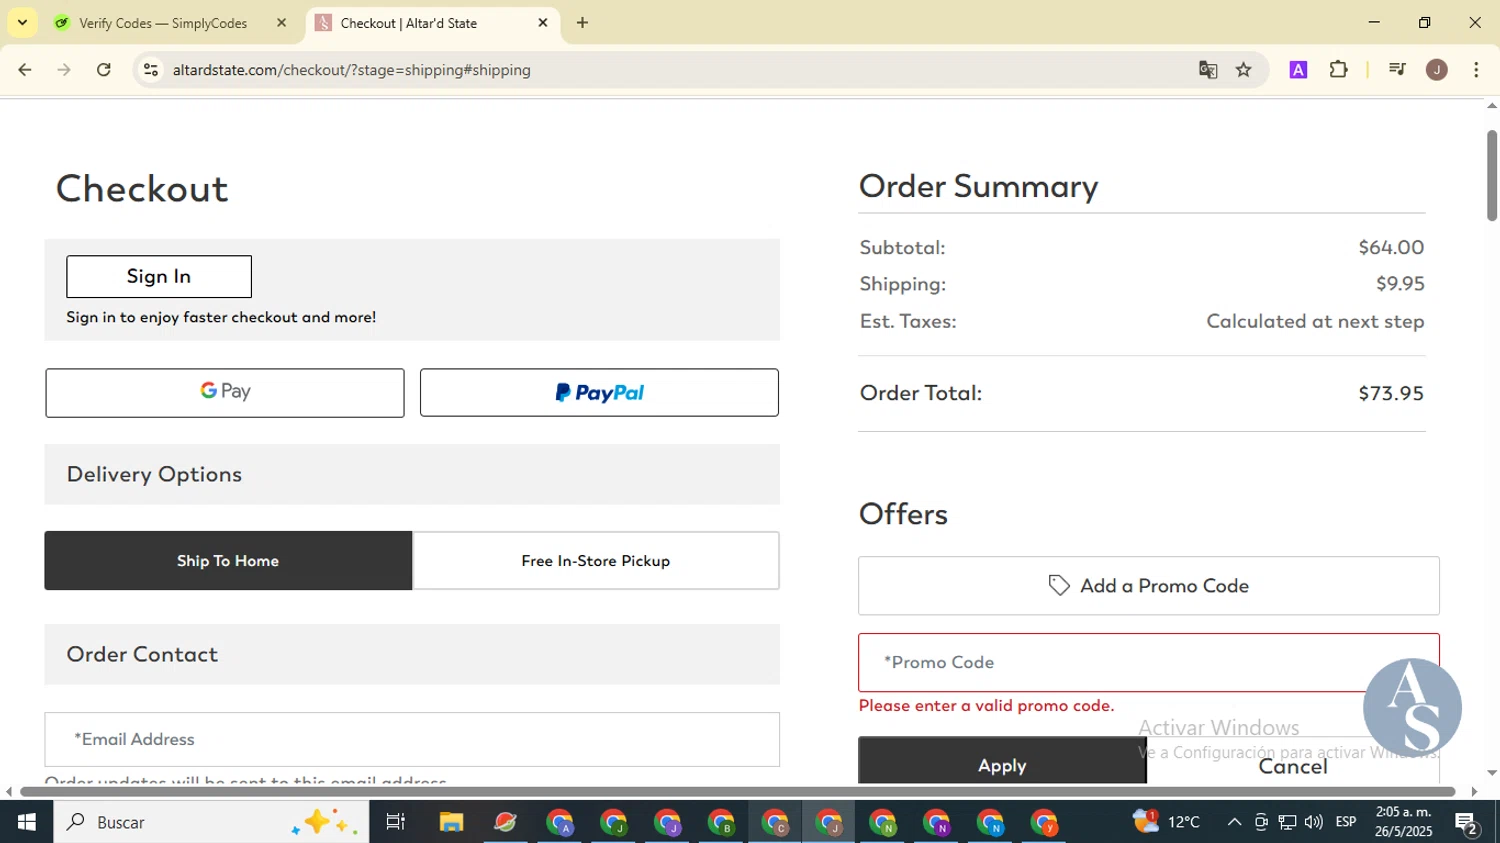Viewport: 1500px width, 843px height.
Task: Switch the ESP keyboard language indicator
Action: 1346,822
